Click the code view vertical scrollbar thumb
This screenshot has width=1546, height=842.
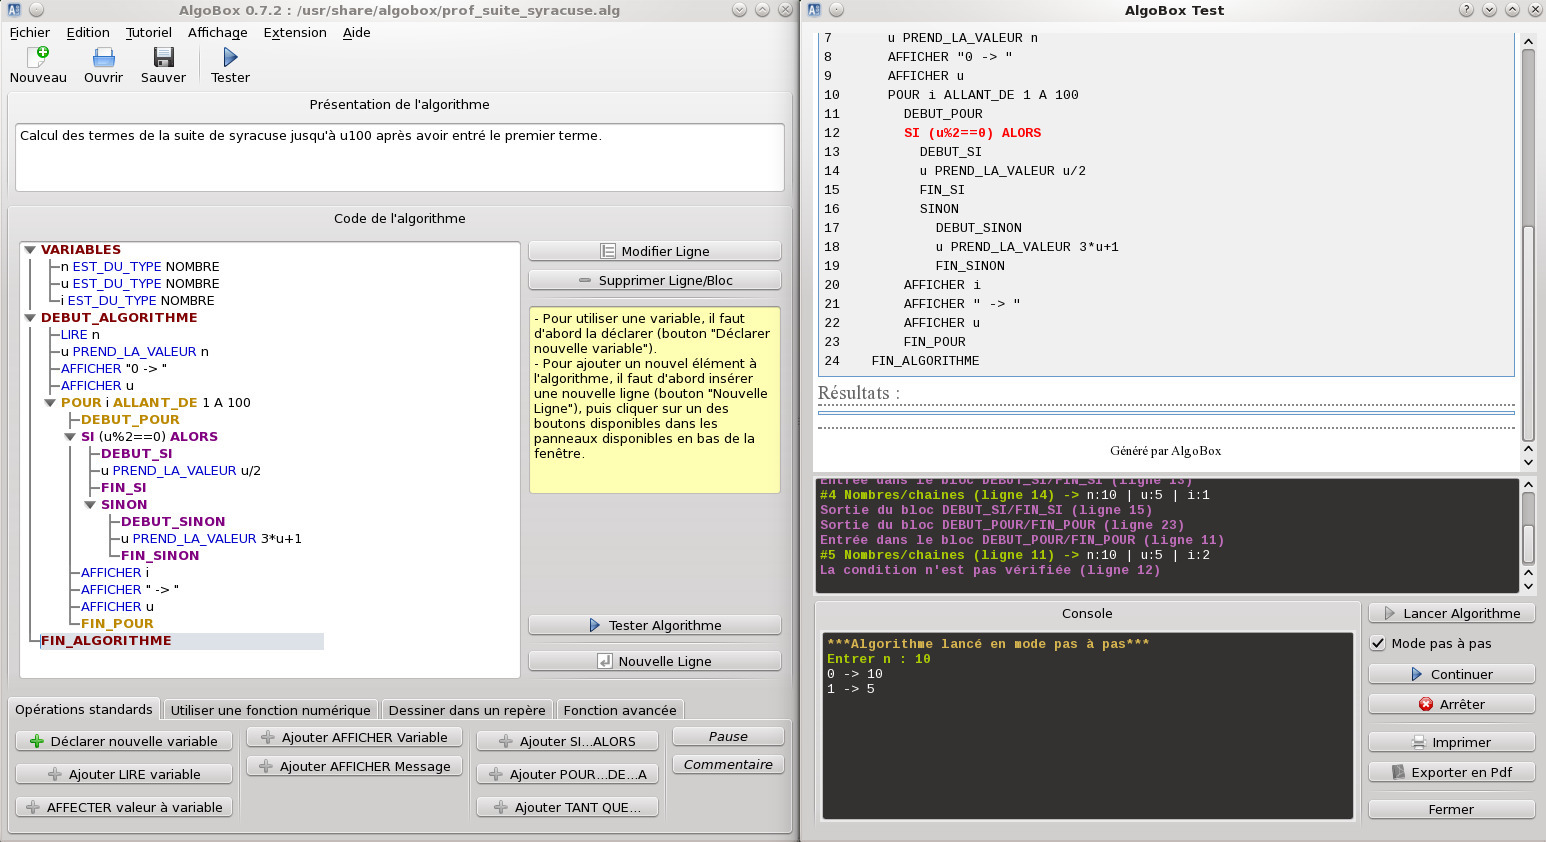point(1528,333)
